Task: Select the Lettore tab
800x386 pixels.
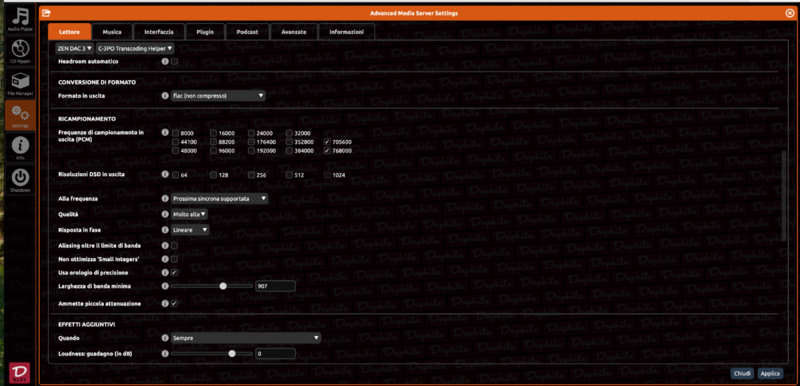Action: coord(69,32)
